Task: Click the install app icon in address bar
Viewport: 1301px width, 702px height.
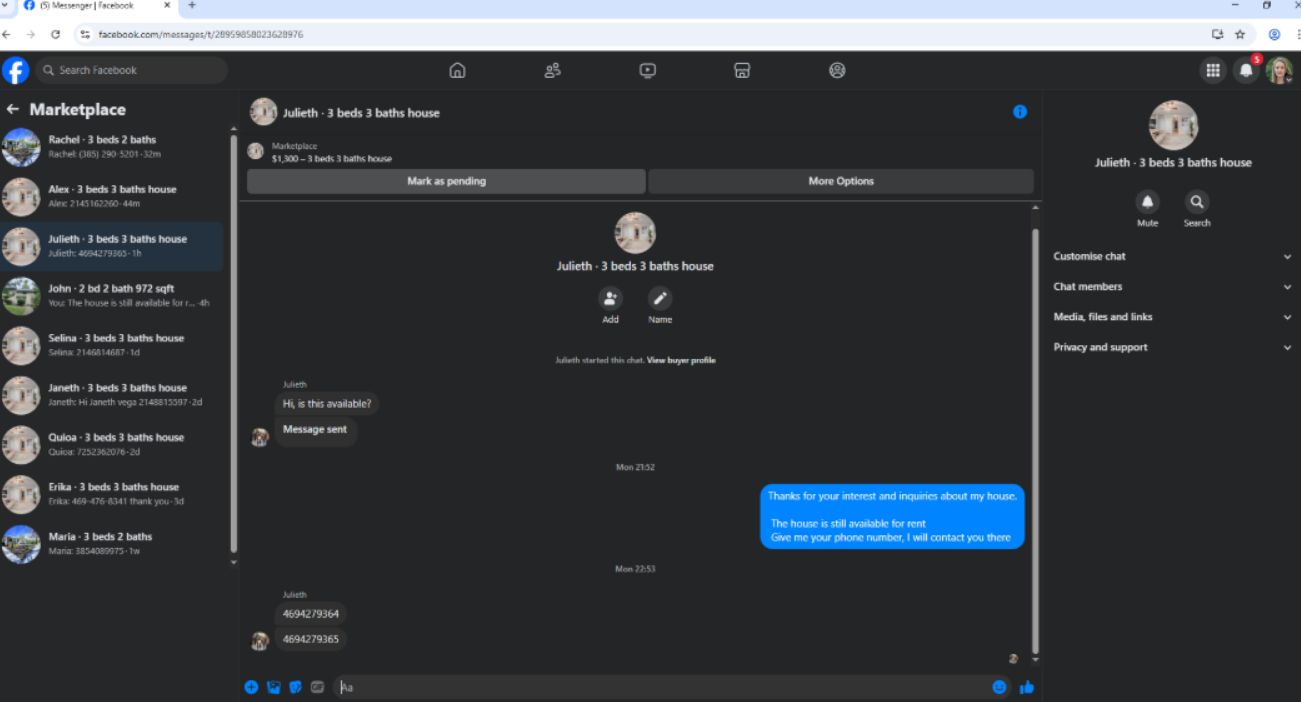Action: [1217, 34]
